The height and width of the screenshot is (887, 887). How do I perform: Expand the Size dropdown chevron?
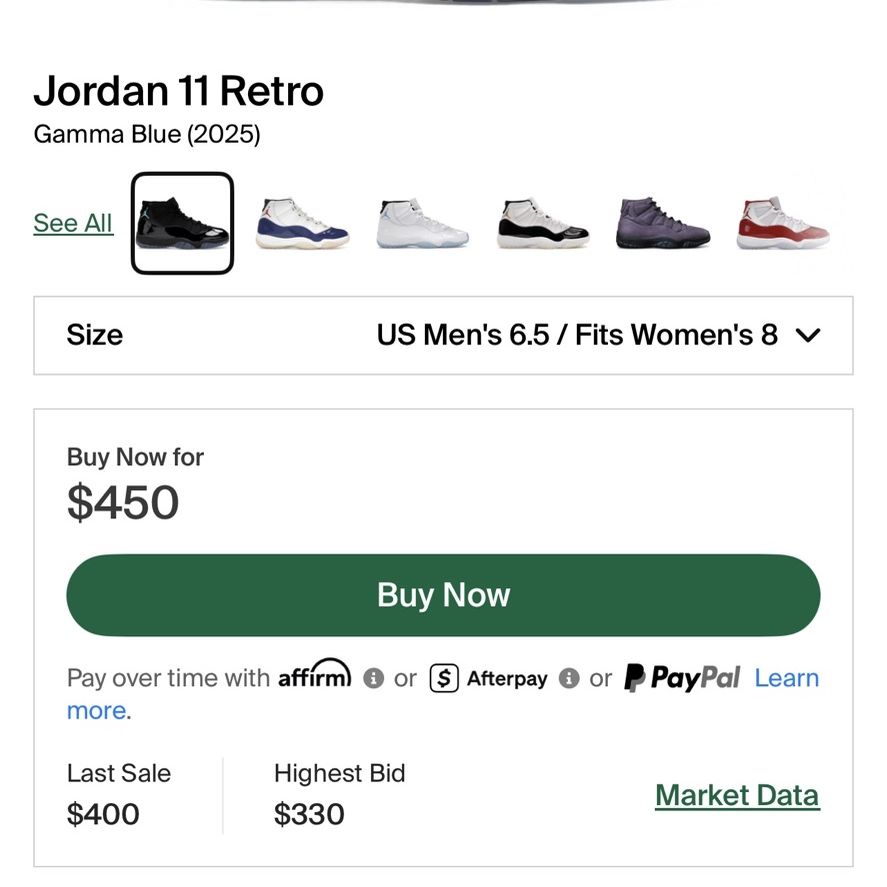pyautogui.click(x=808, y=335)
